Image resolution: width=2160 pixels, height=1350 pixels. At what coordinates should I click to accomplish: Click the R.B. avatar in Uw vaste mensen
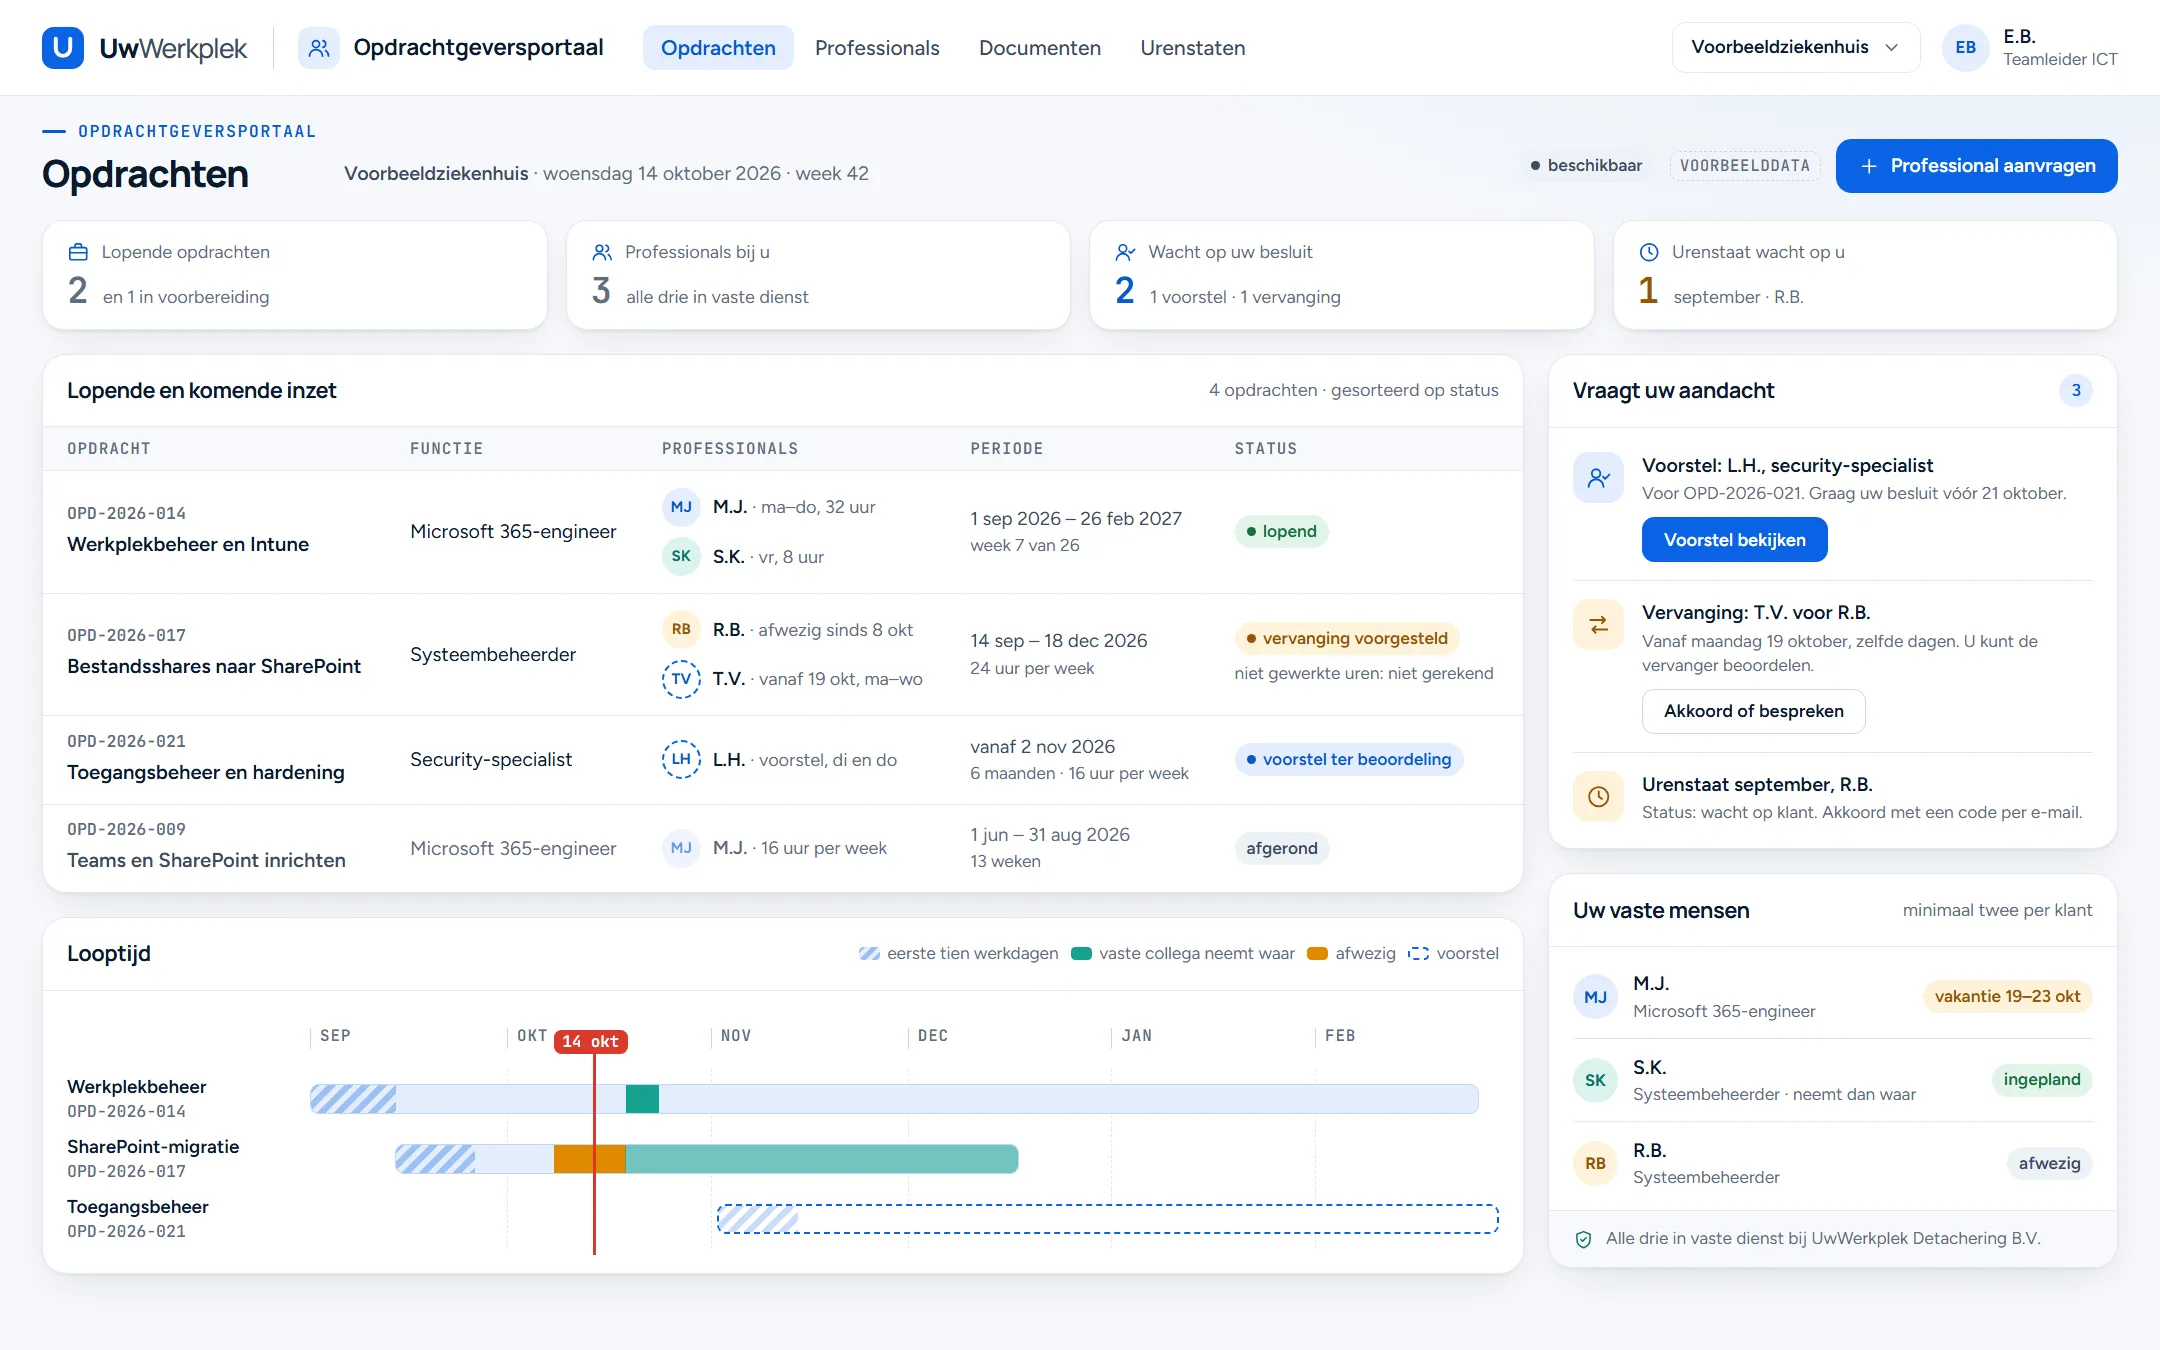pos(1595,1163)
